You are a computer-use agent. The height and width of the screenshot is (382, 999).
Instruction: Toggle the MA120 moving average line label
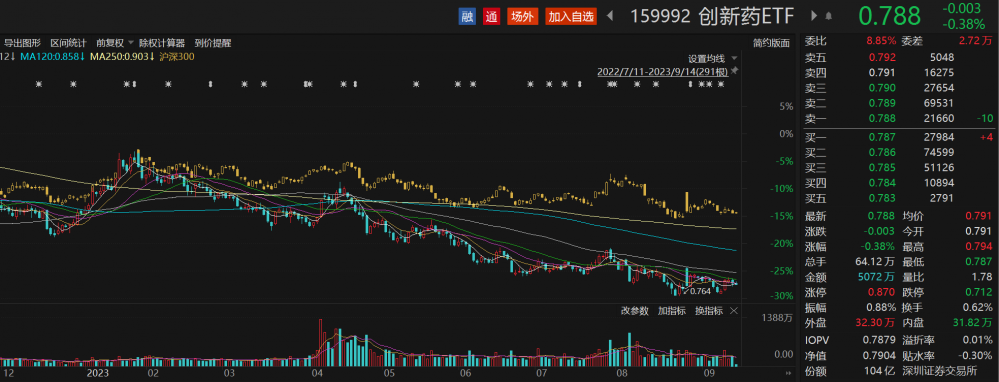(52, 57)
